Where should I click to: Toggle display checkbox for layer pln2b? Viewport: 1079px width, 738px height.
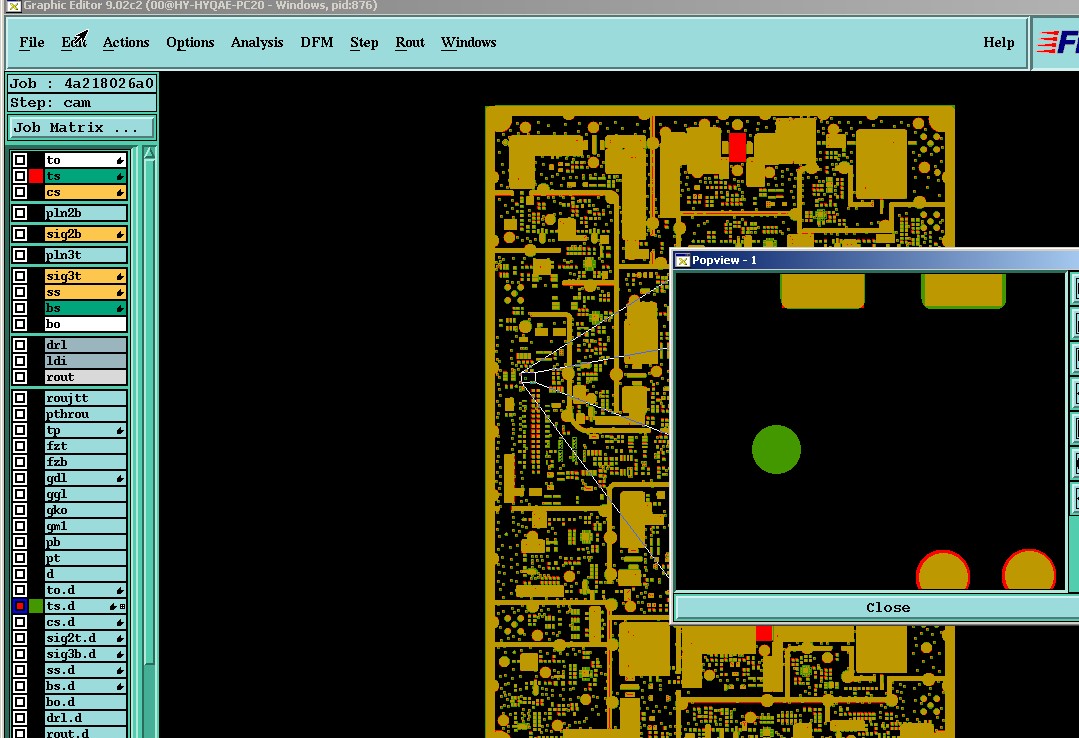point(20,213)
